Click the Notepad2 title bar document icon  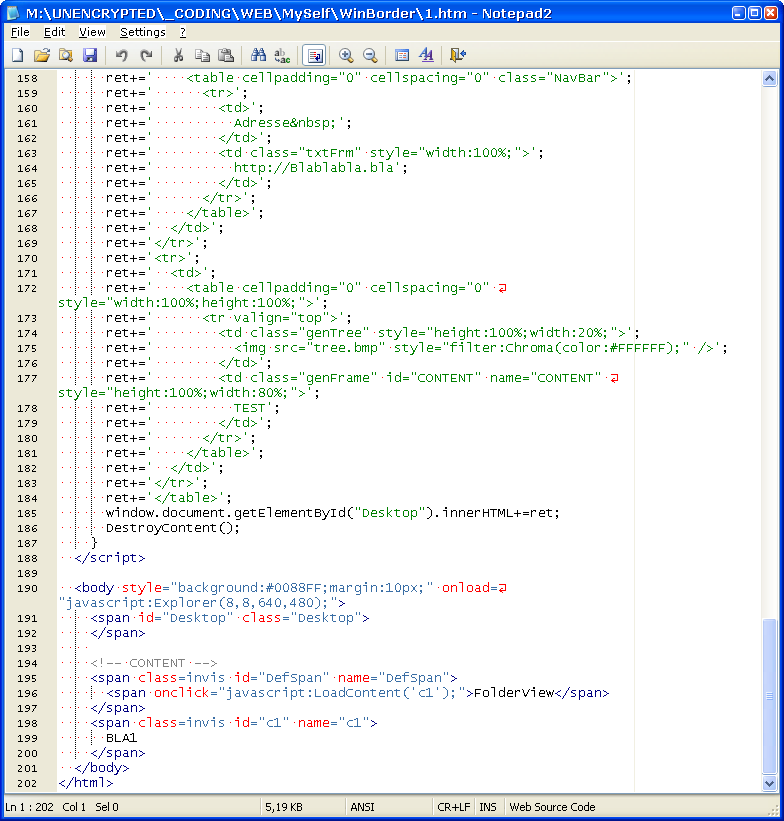[x=13, y=13]
